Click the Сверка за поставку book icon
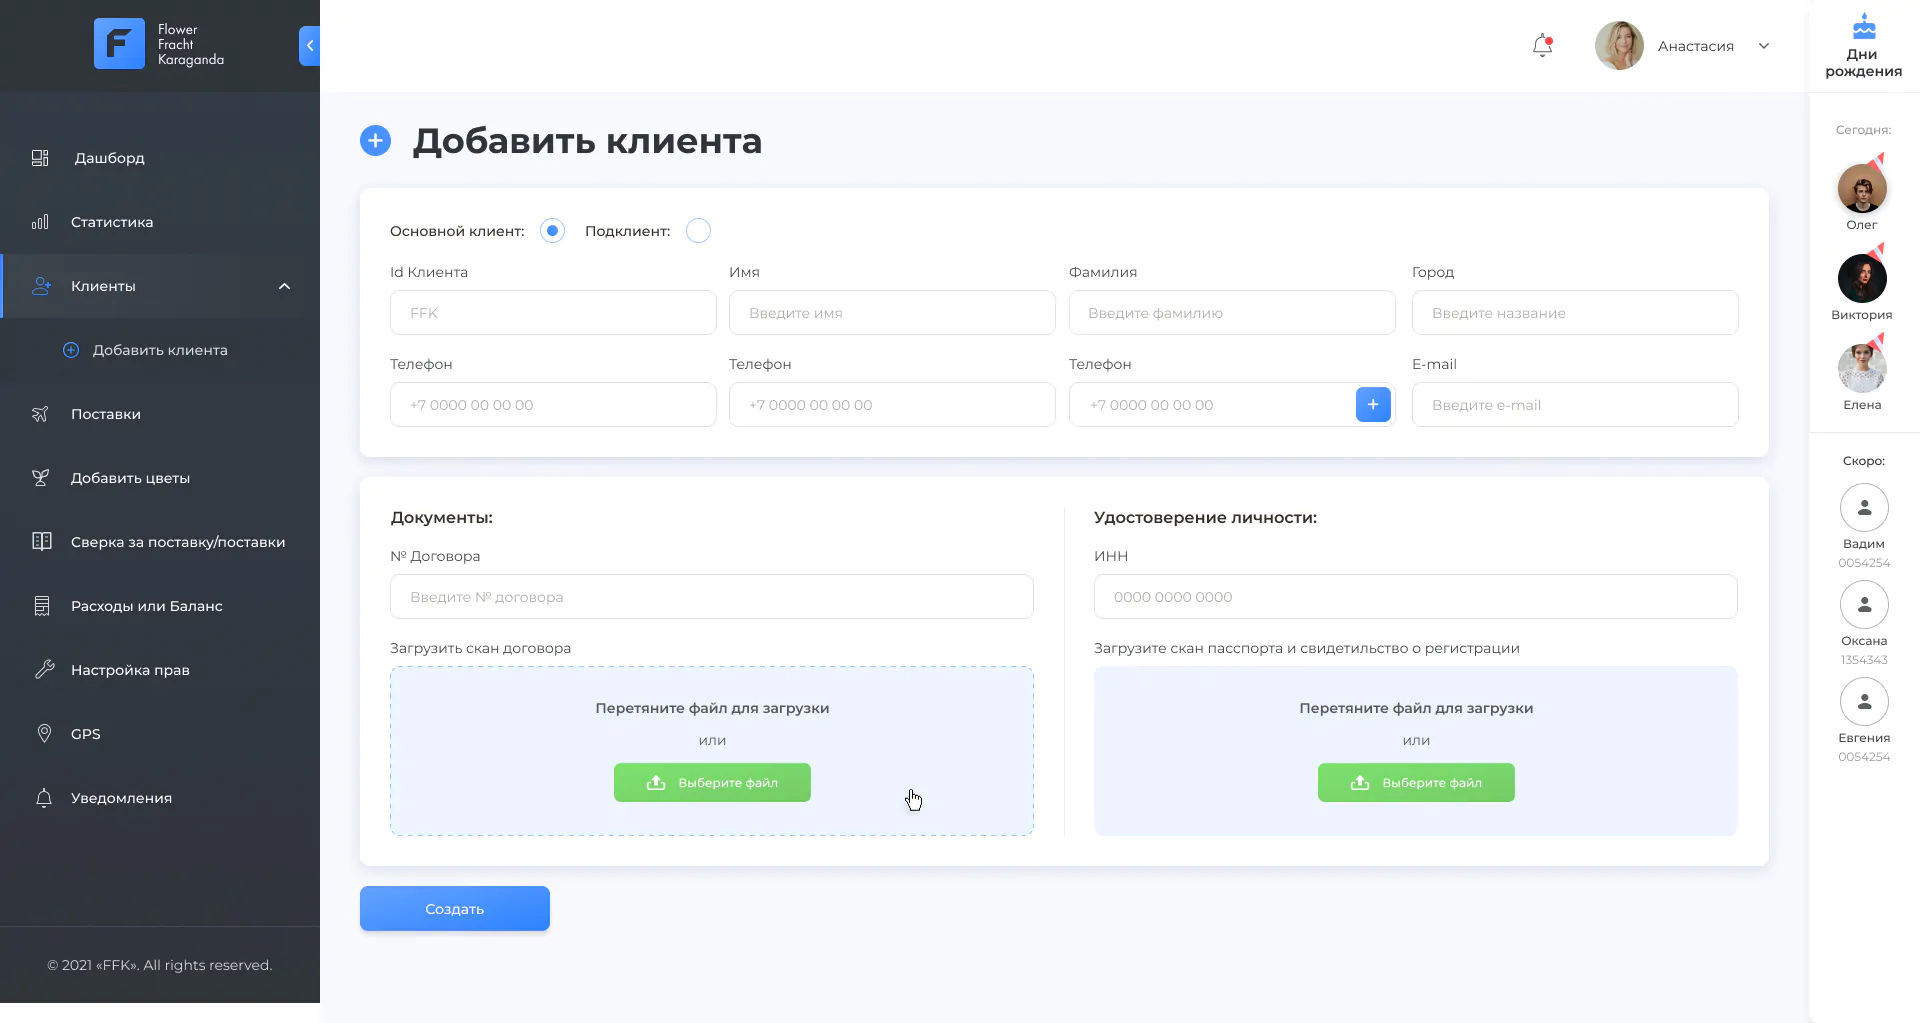The width and height of the screenshot is (1920, 1023). 41,542
